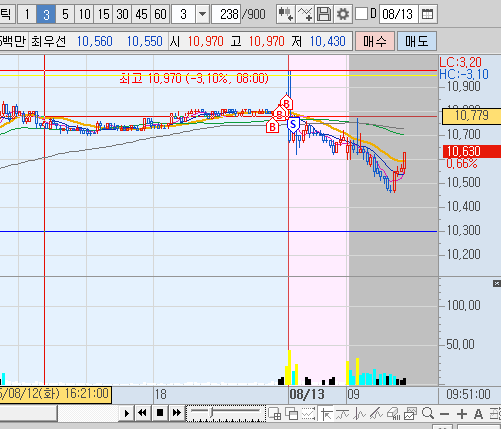This screenshot has width=501, height=429.
Task: Click the plus zoom-in icon
Action: [462, 414]
